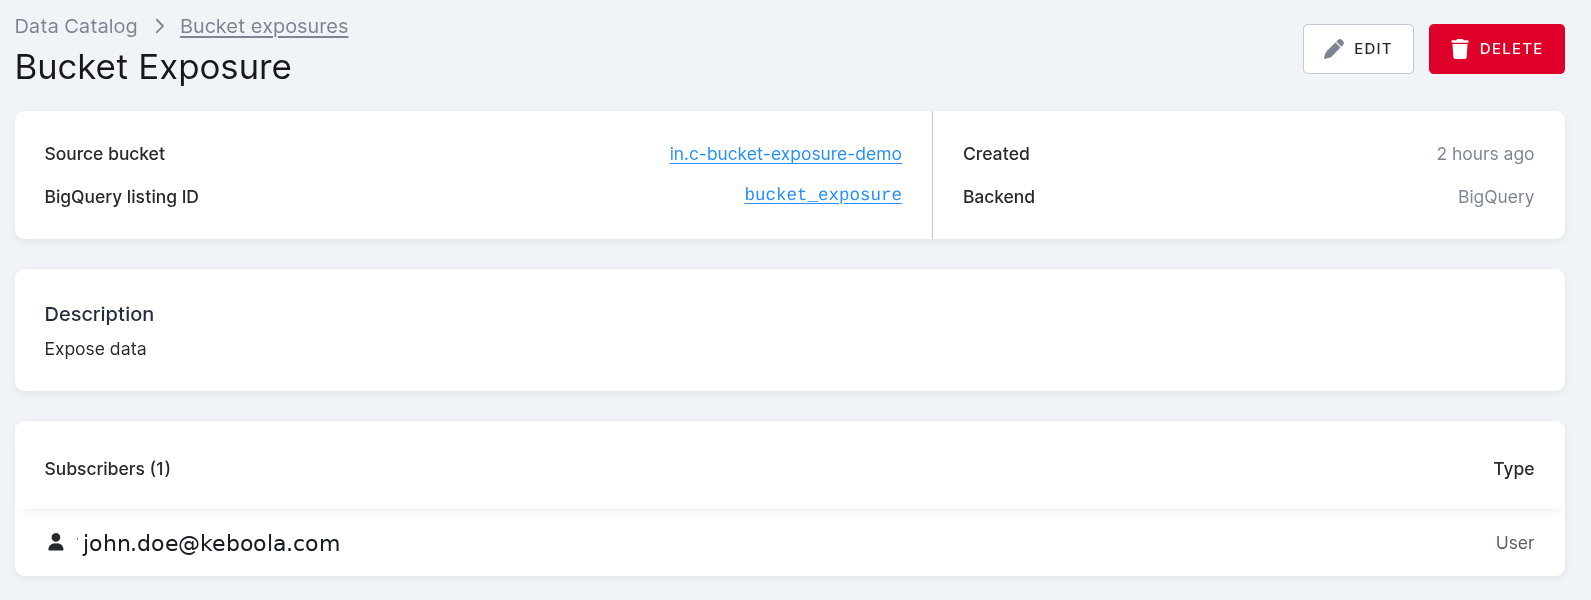This screenshot has height=600, width=1591.
Task: Open the Bucket exposures breadcrumb link
Action: 264,26
